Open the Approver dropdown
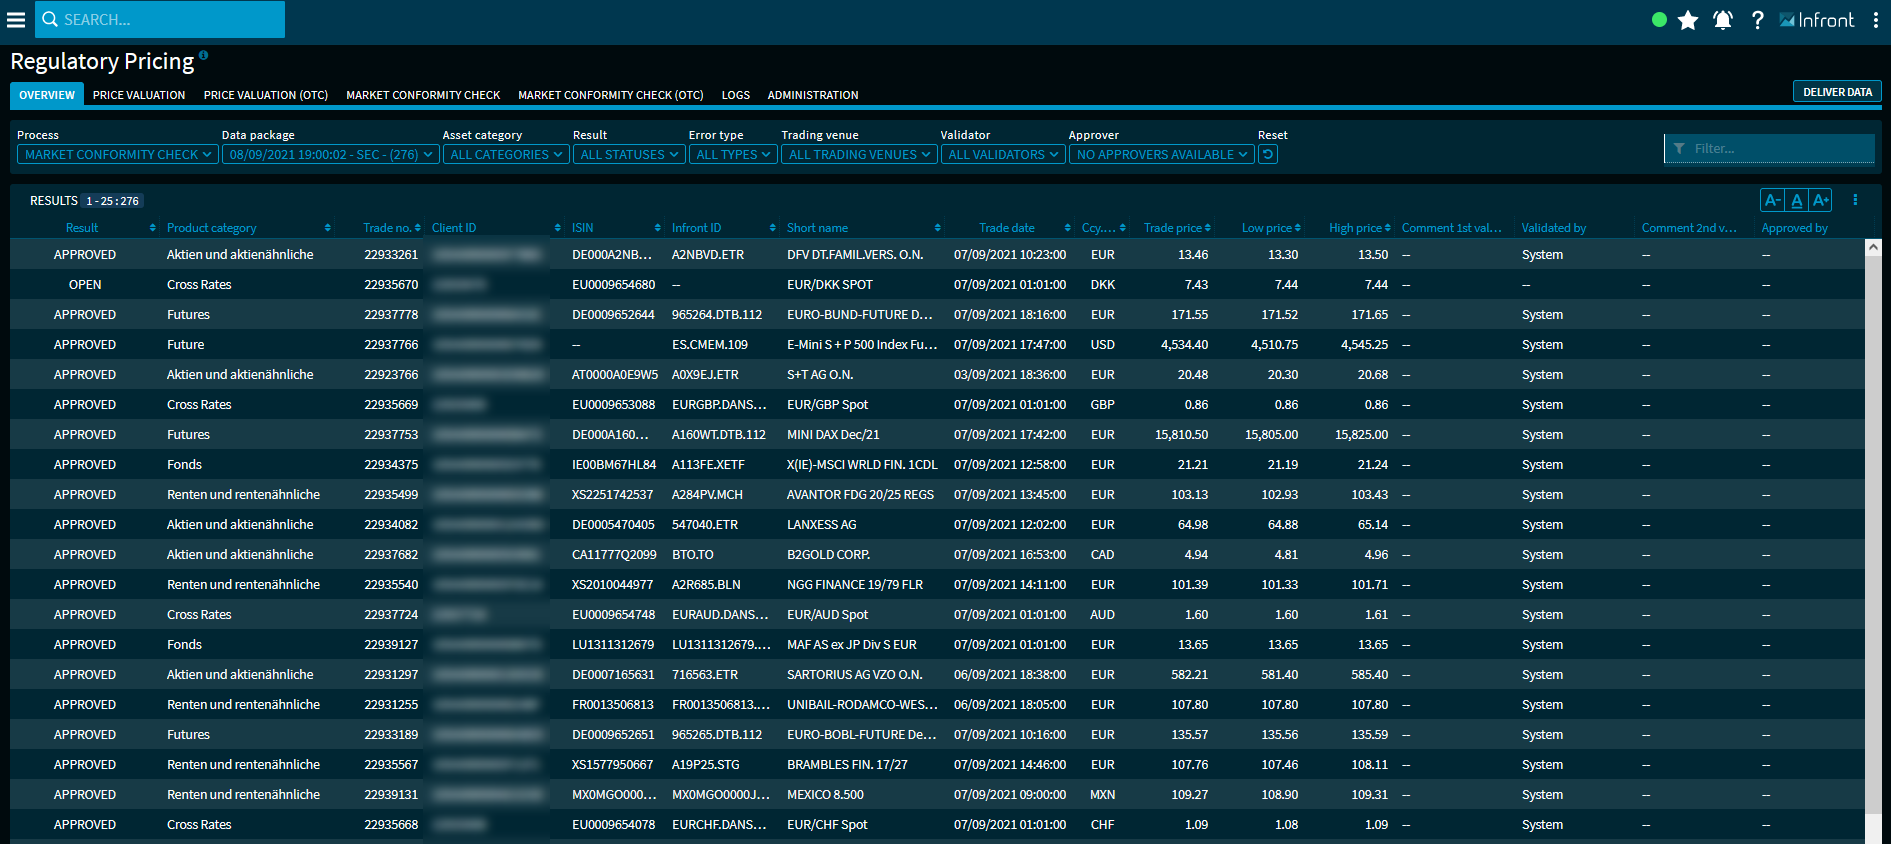 (1162, 154)
